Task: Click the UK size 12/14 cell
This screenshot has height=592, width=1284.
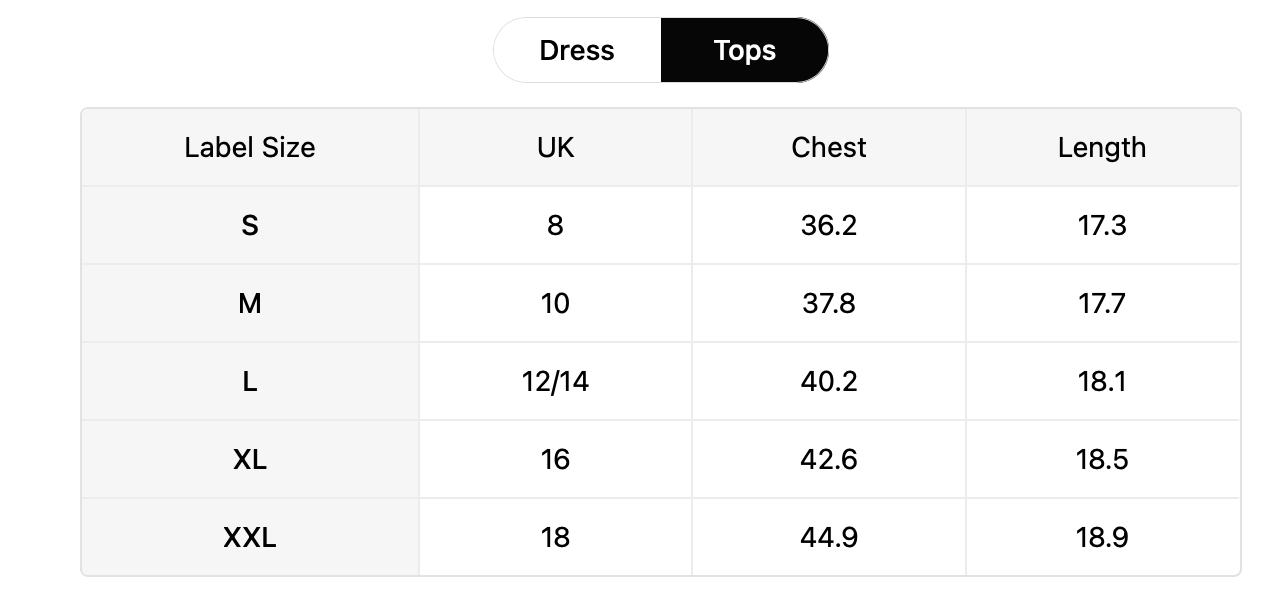Action: [555, 381]
